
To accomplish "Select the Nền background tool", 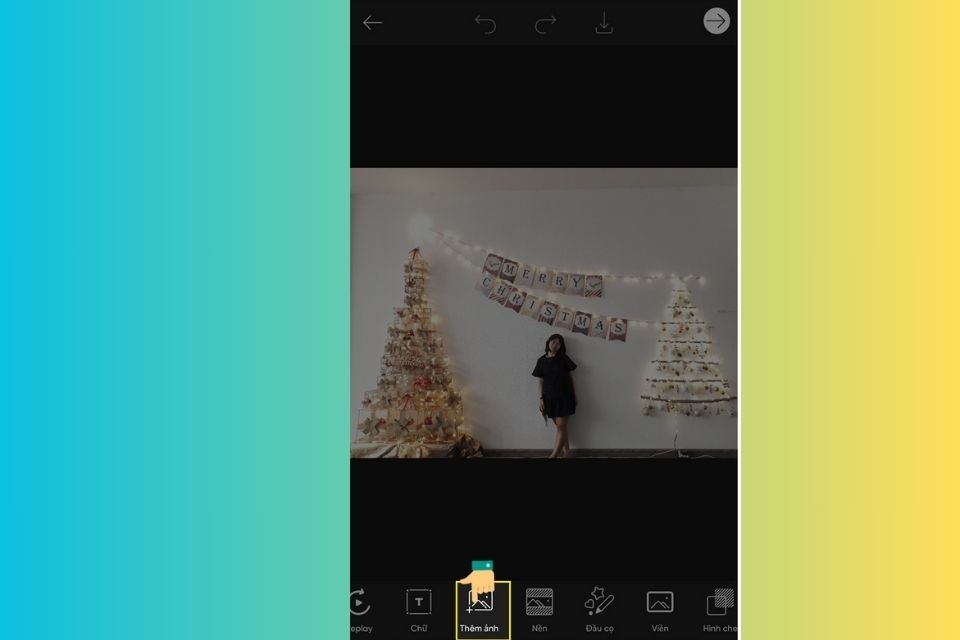I will coord(539,609).
